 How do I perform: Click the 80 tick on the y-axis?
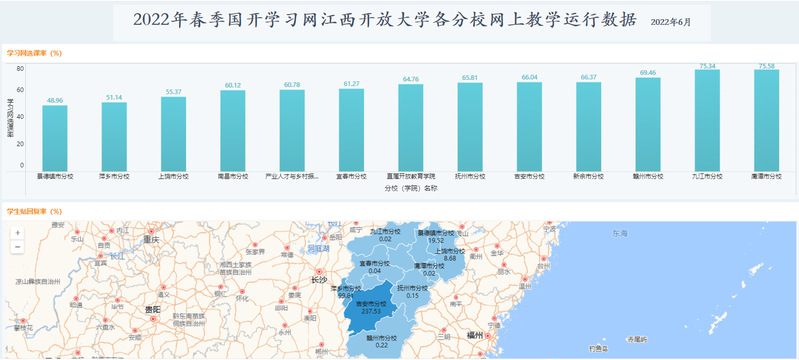point(20,68)
